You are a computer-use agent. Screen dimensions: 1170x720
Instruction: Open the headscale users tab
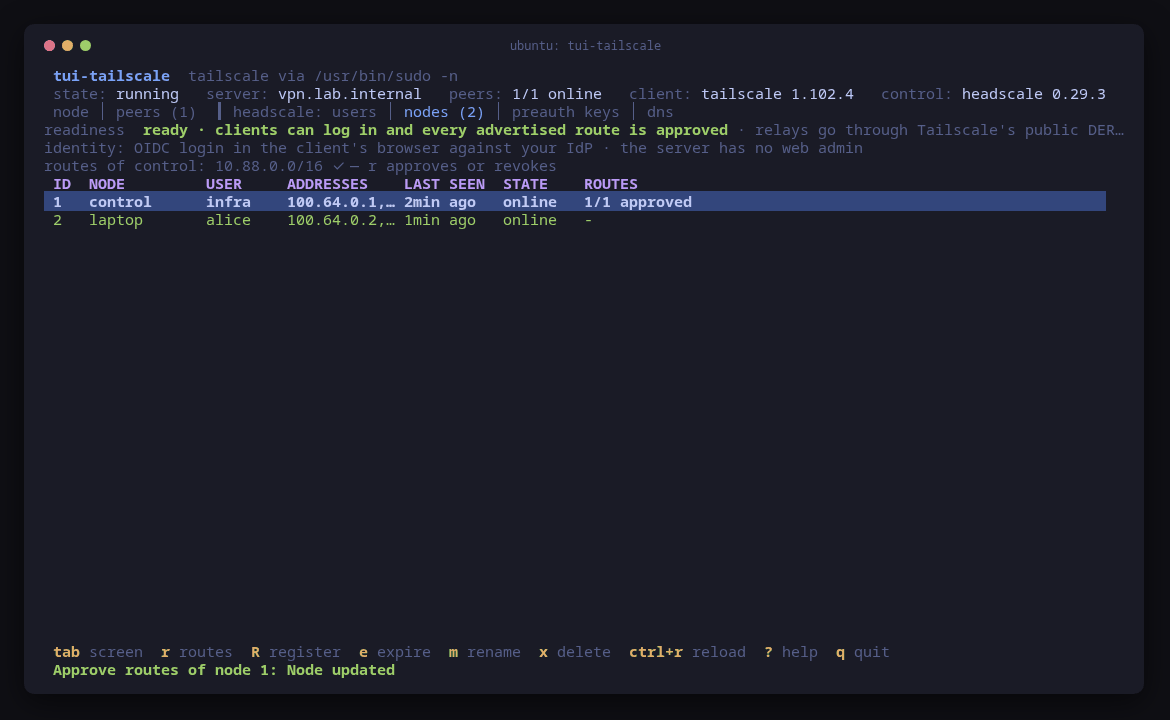tap(304, 112)
